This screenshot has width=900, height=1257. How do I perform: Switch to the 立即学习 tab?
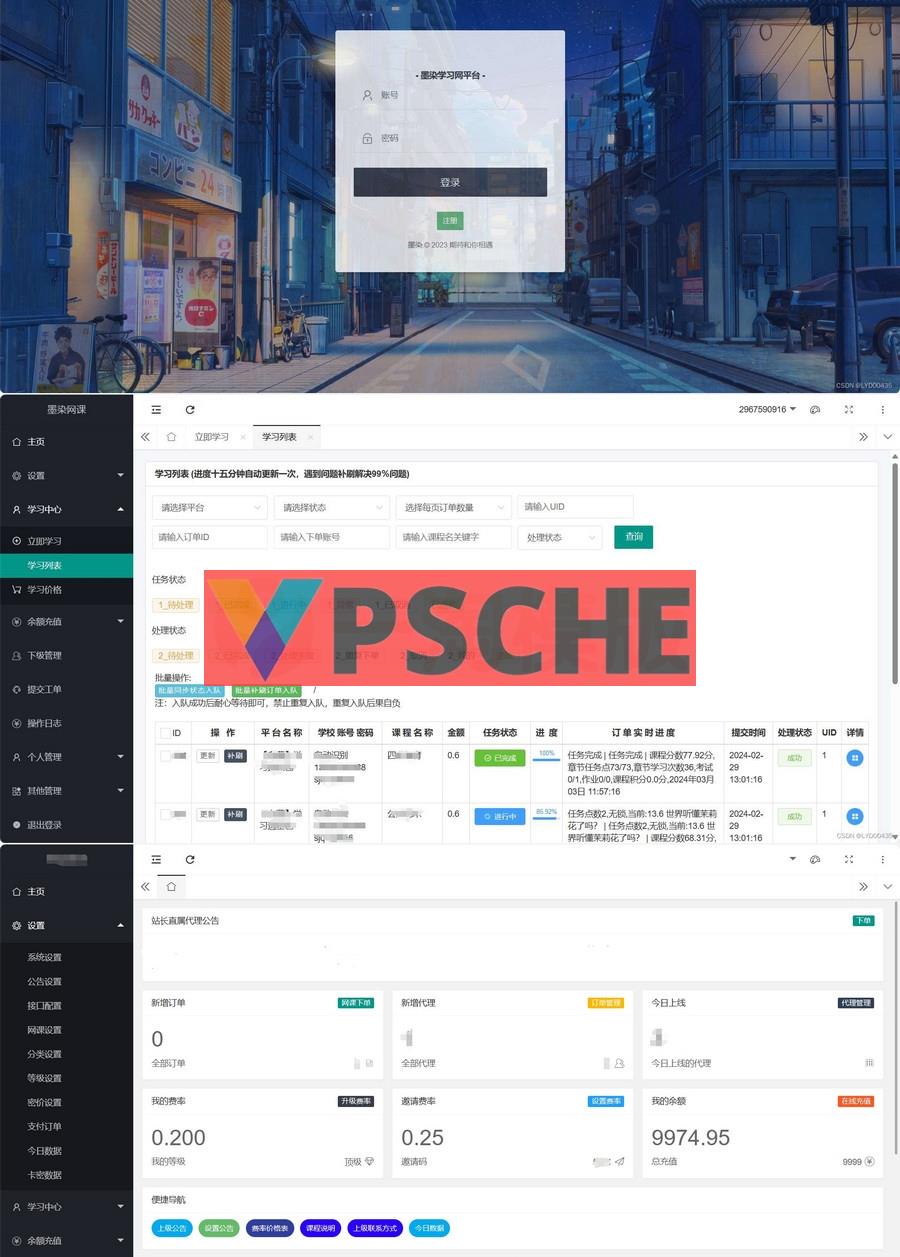211,437
